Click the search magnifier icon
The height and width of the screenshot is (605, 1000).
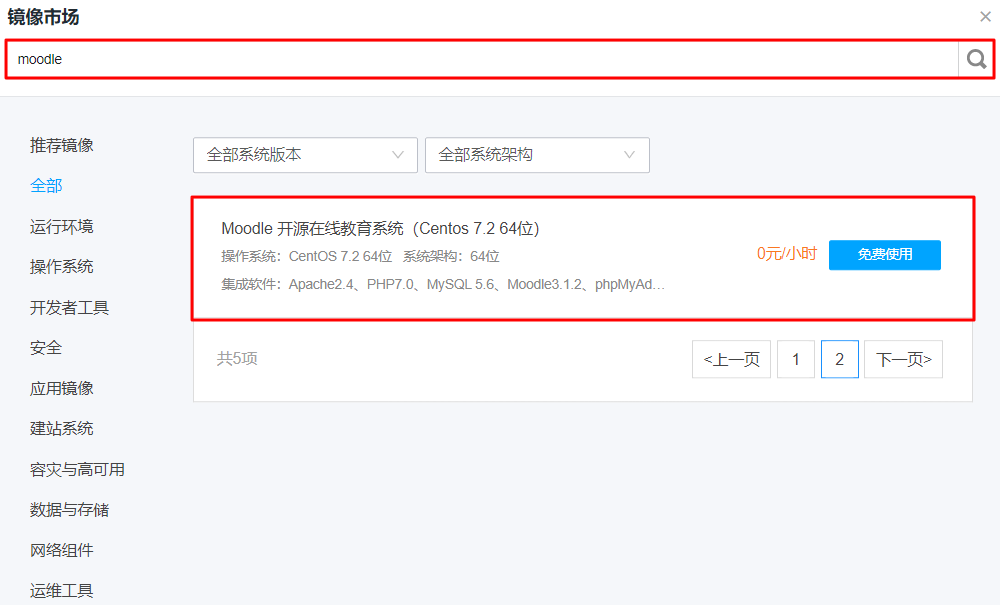976,59
